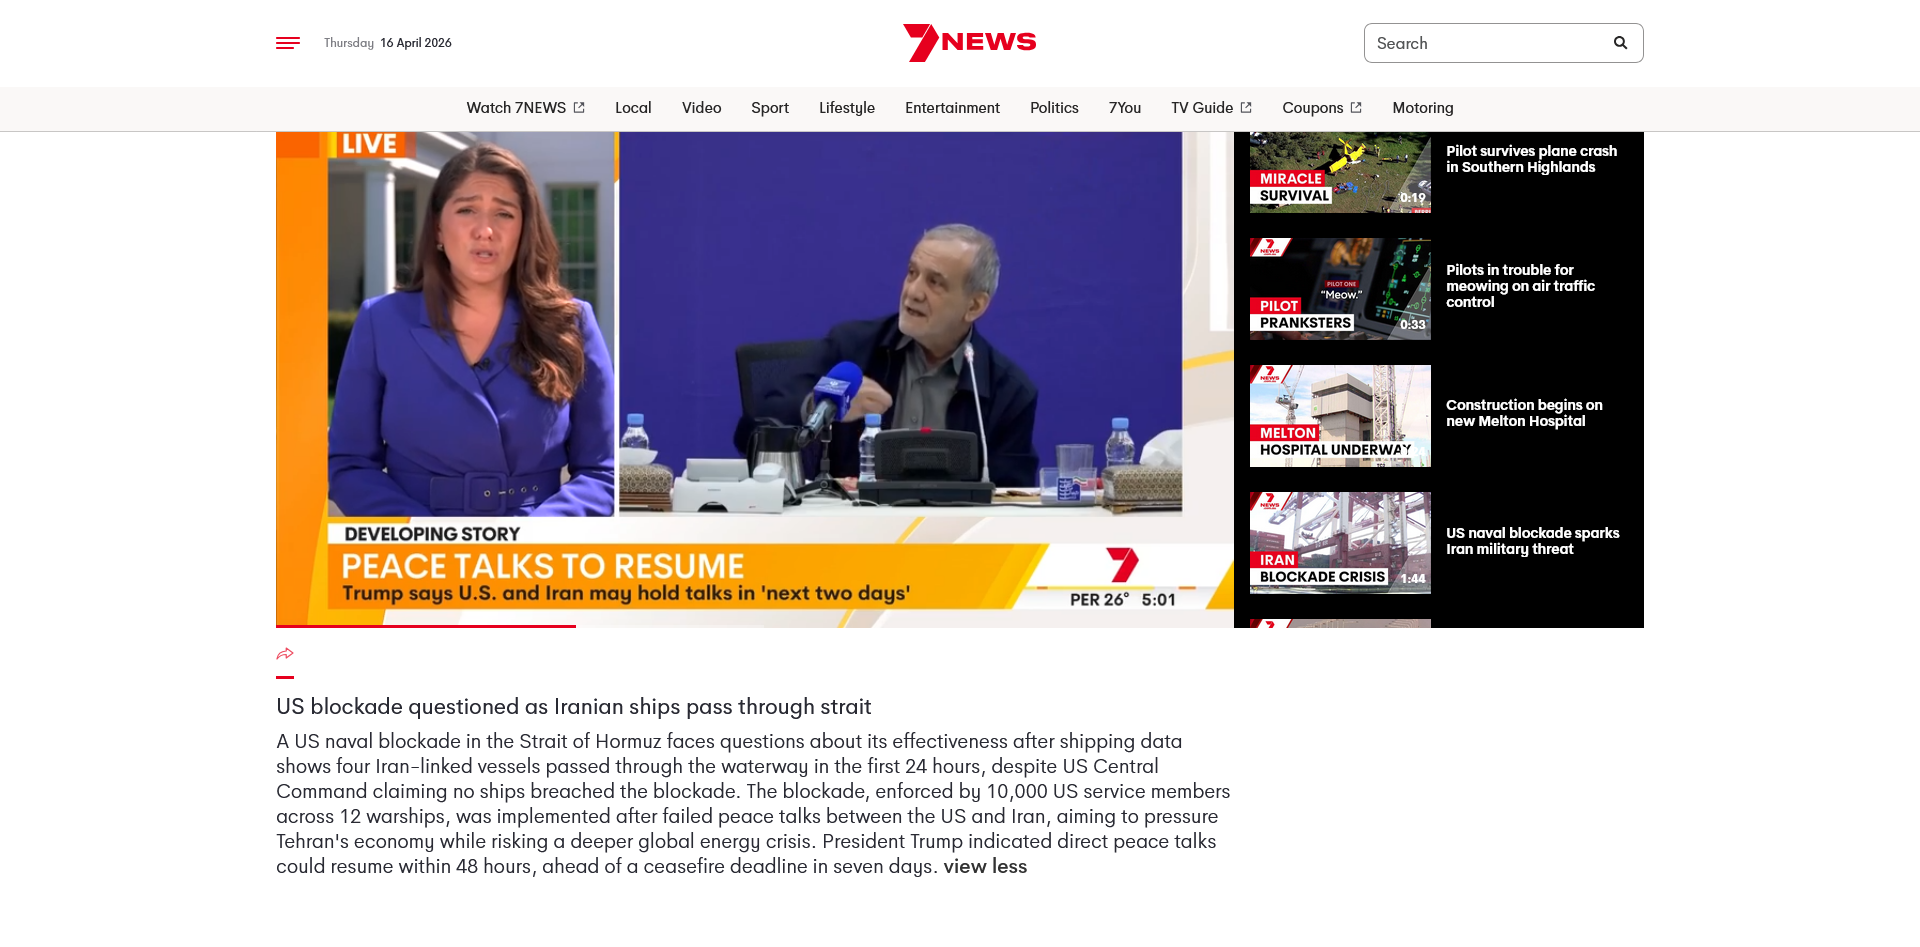The image size is (1920, 947).
Task: Open the Lifestyle section
Action: pyautogui.click(x=847, y=108)
